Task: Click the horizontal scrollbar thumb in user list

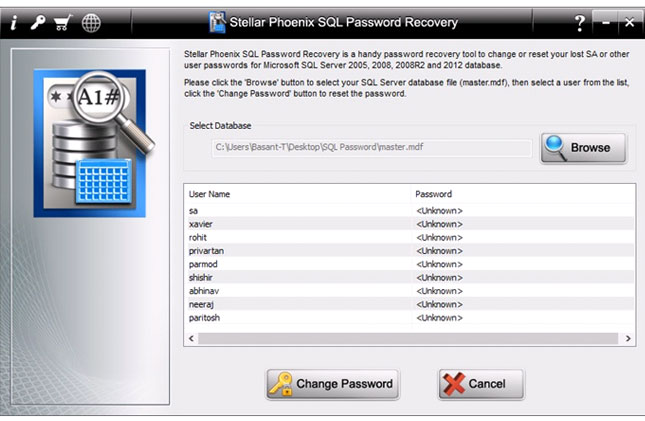Action: [408, 338]
